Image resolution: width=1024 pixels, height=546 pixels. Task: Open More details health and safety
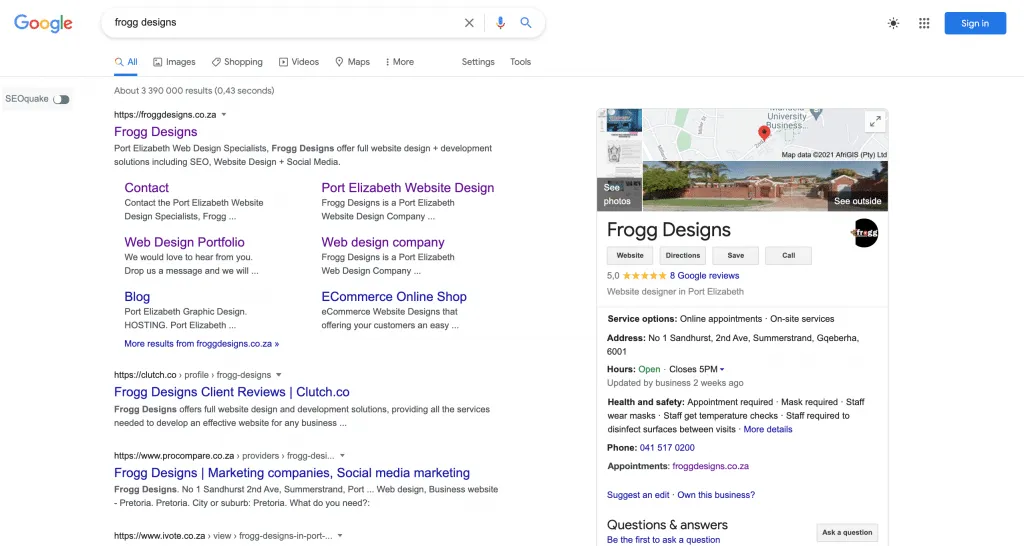[x=768, y=429]
